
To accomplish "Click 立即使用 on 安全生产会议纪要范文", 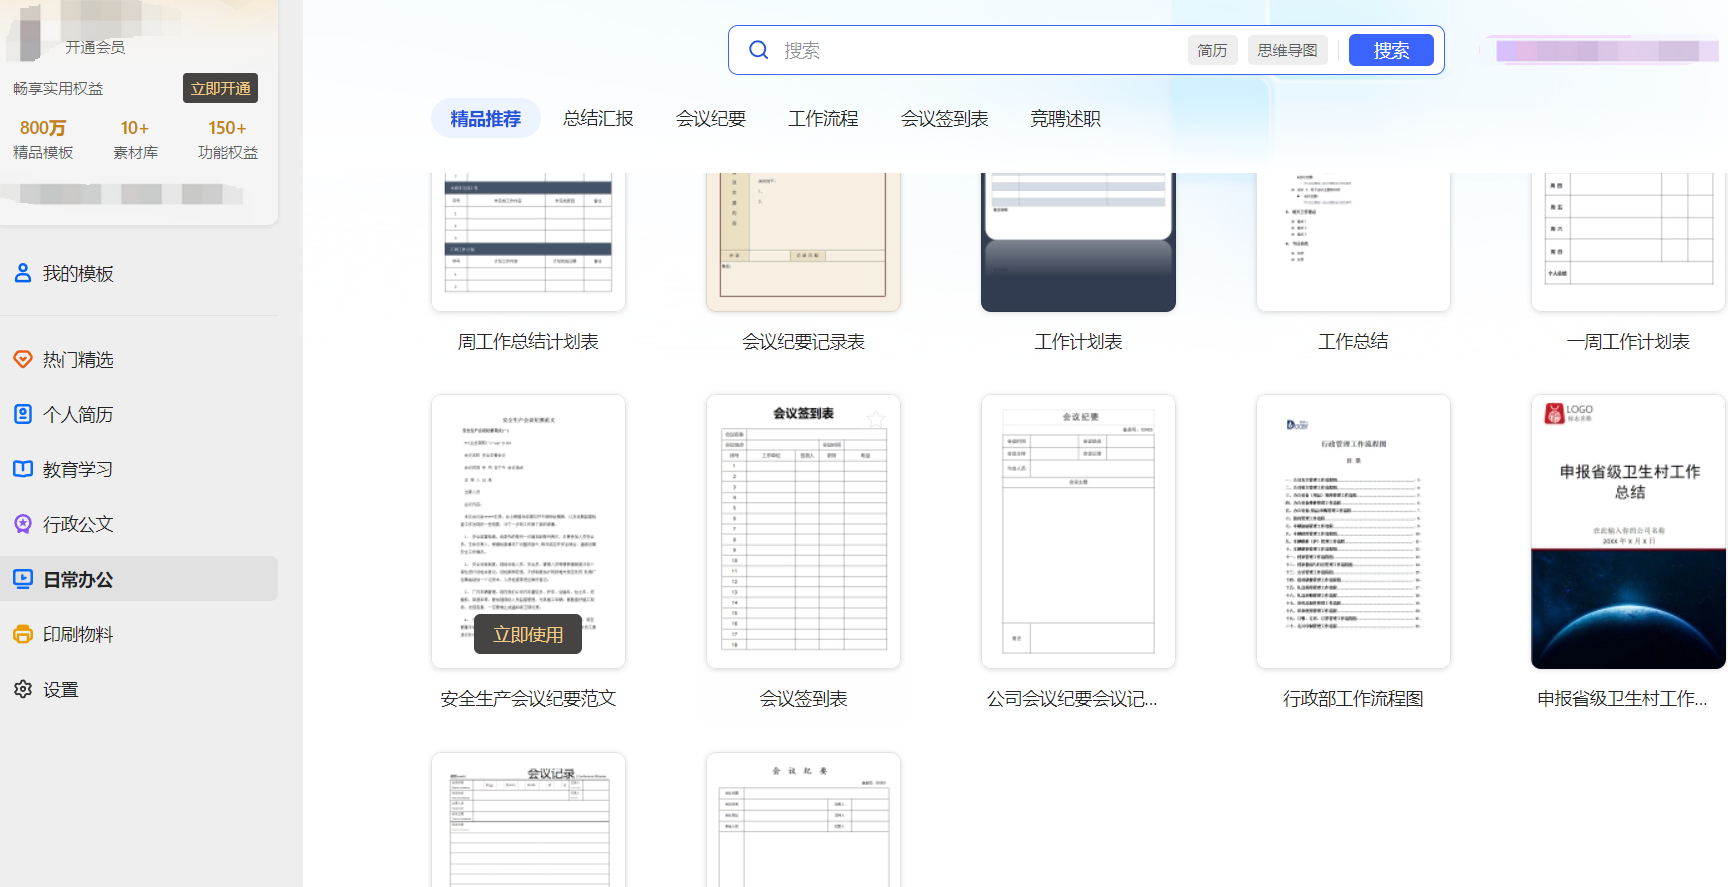I will 528,634.
